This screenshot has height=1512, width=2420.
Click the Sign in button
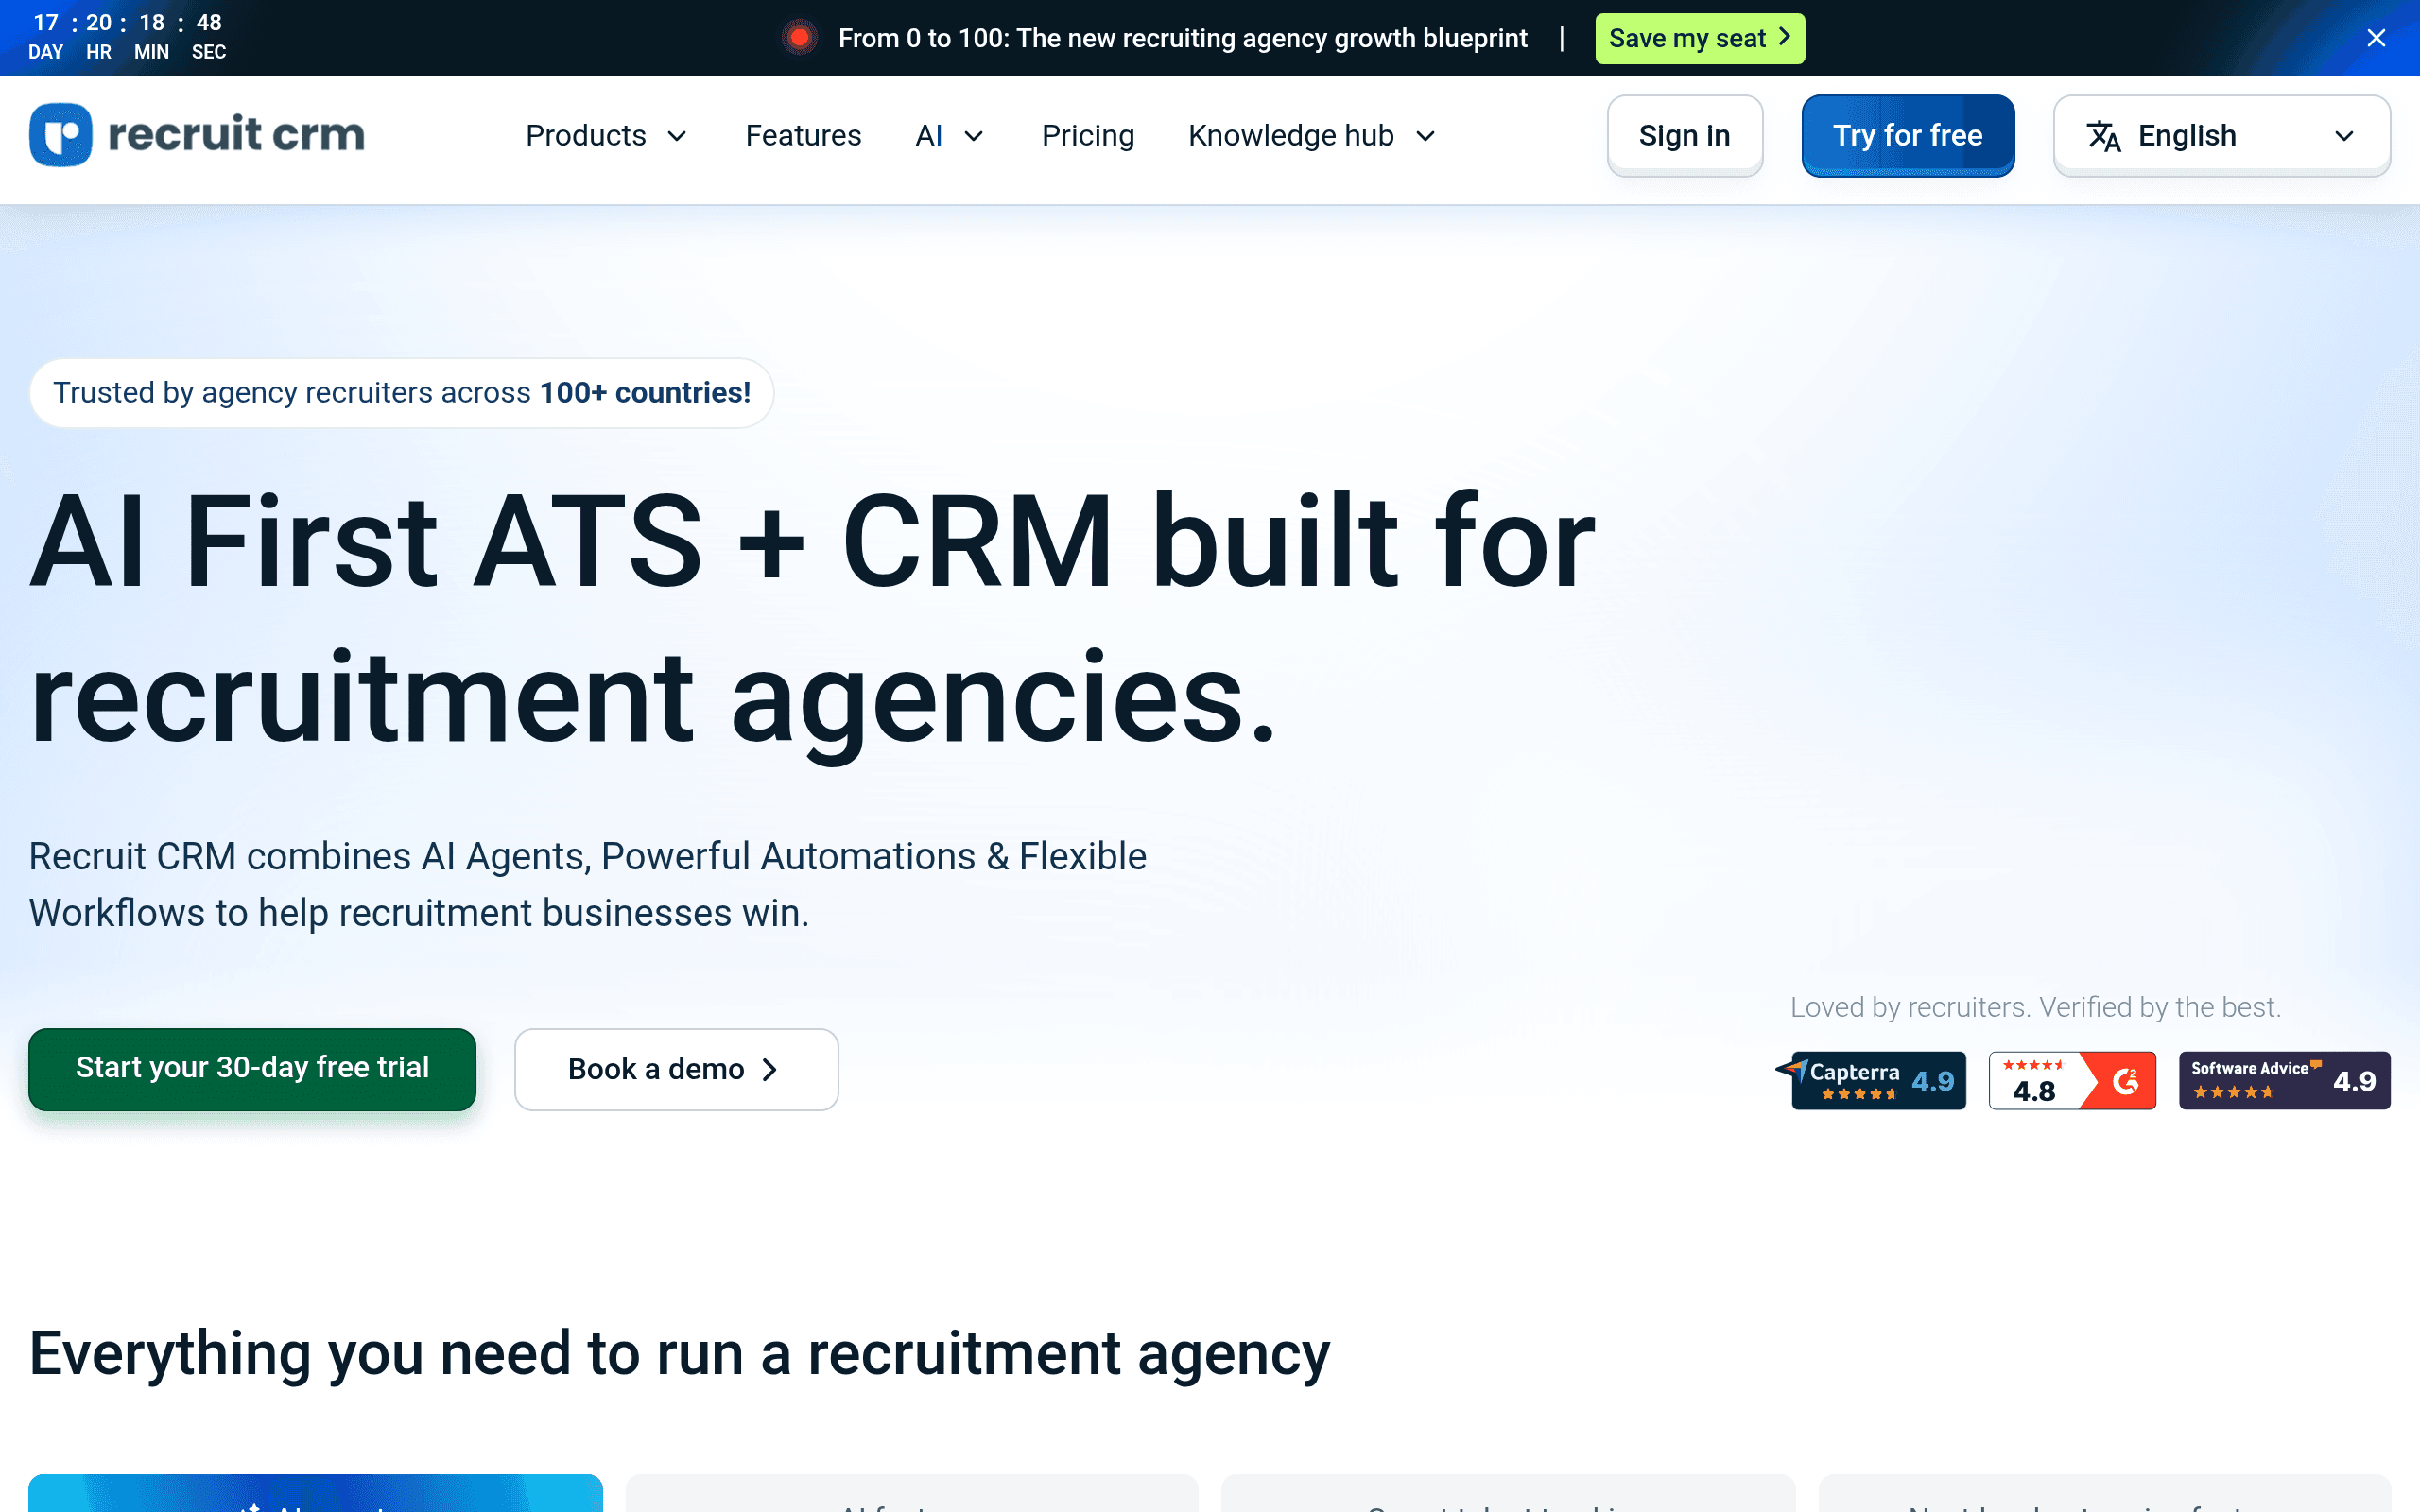(x=1684, y=136)
